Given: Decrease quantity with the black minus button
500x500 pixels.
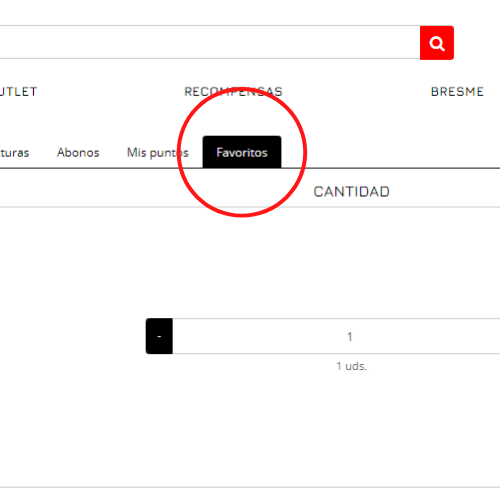Looking at the screenshot, I should click(159, 336).
